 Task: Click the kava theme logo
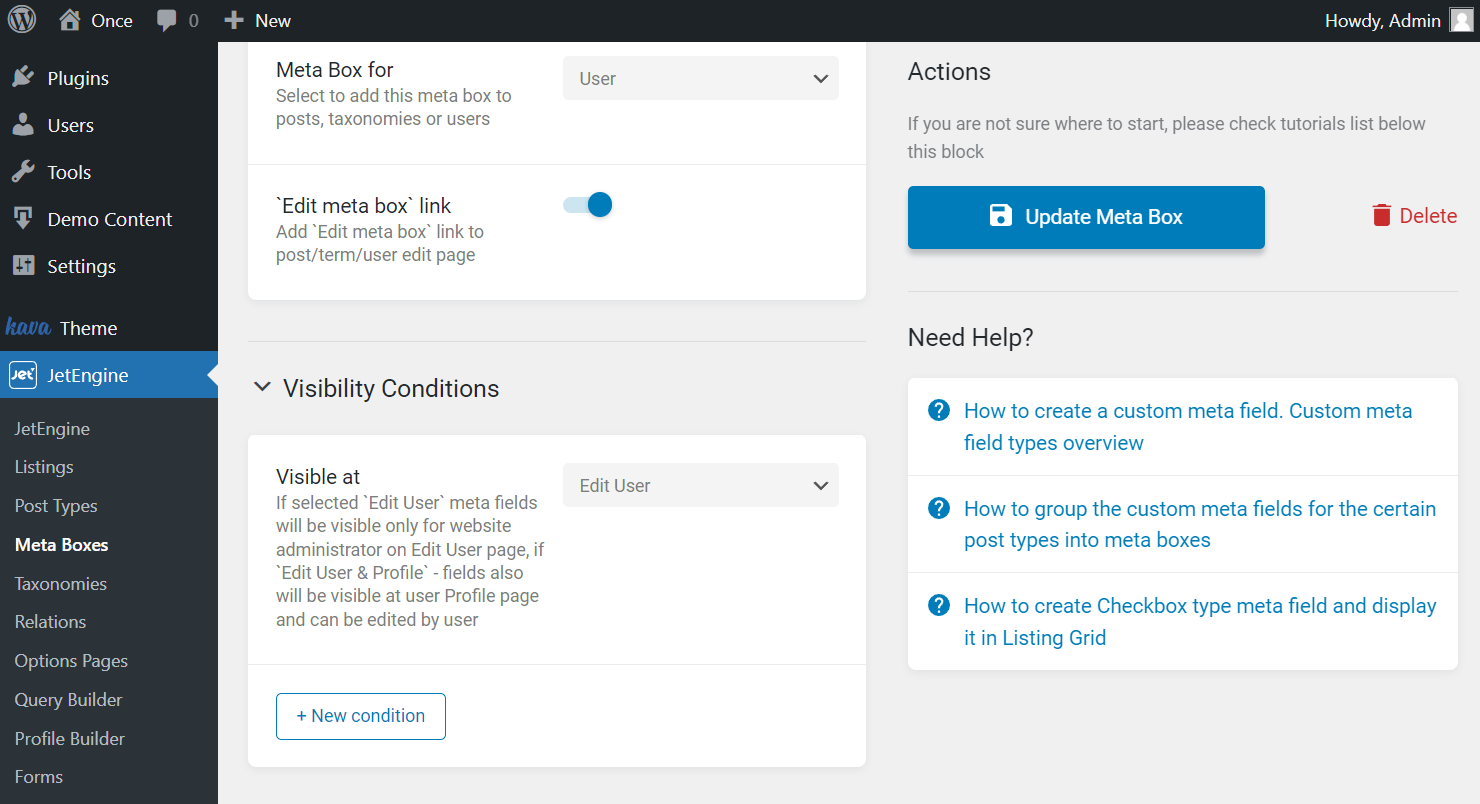[x=28, y=327]
